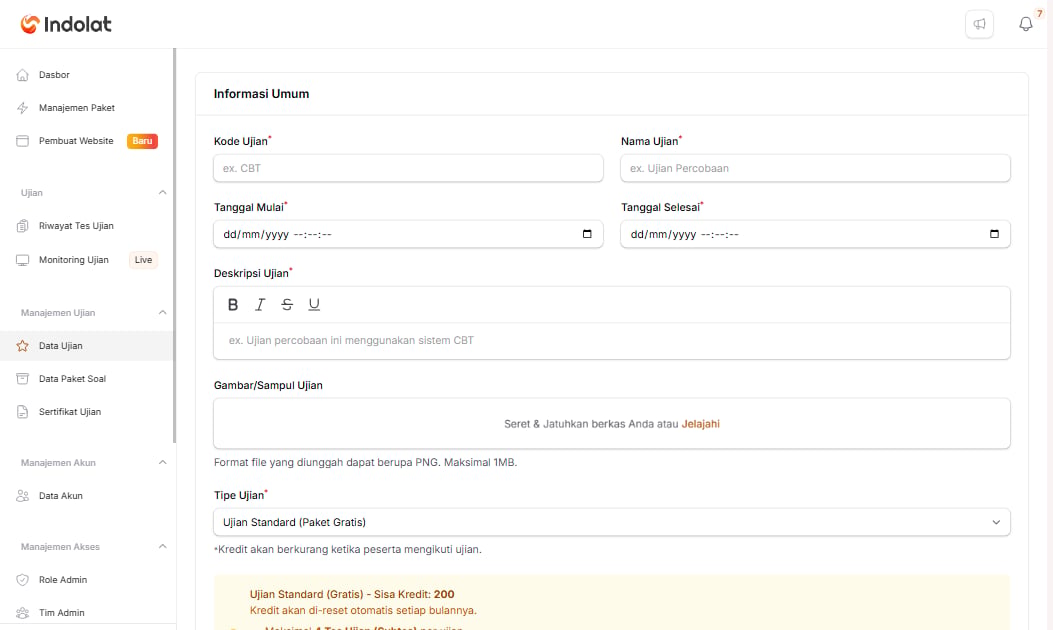This screenshot has height=630, width=1053.
Task: Click the Baru badge
Action: 142,141
